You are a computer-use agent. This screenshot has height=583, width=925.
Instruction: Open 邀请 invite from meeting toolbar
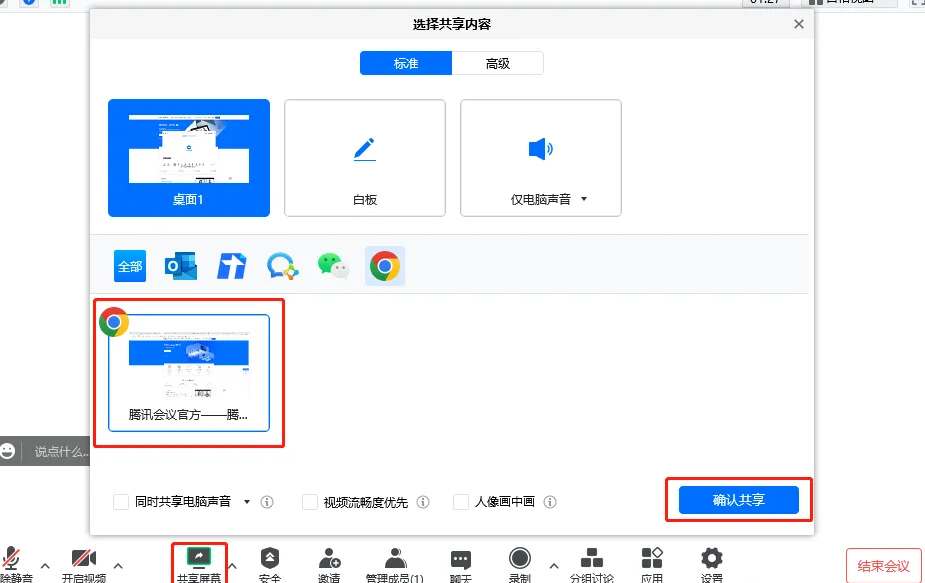329,562
